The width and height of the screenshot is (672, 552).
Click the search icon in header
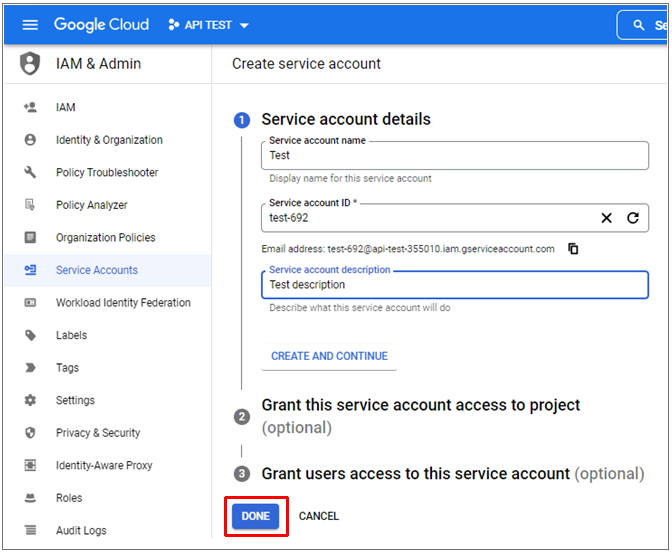coord(638,25)
